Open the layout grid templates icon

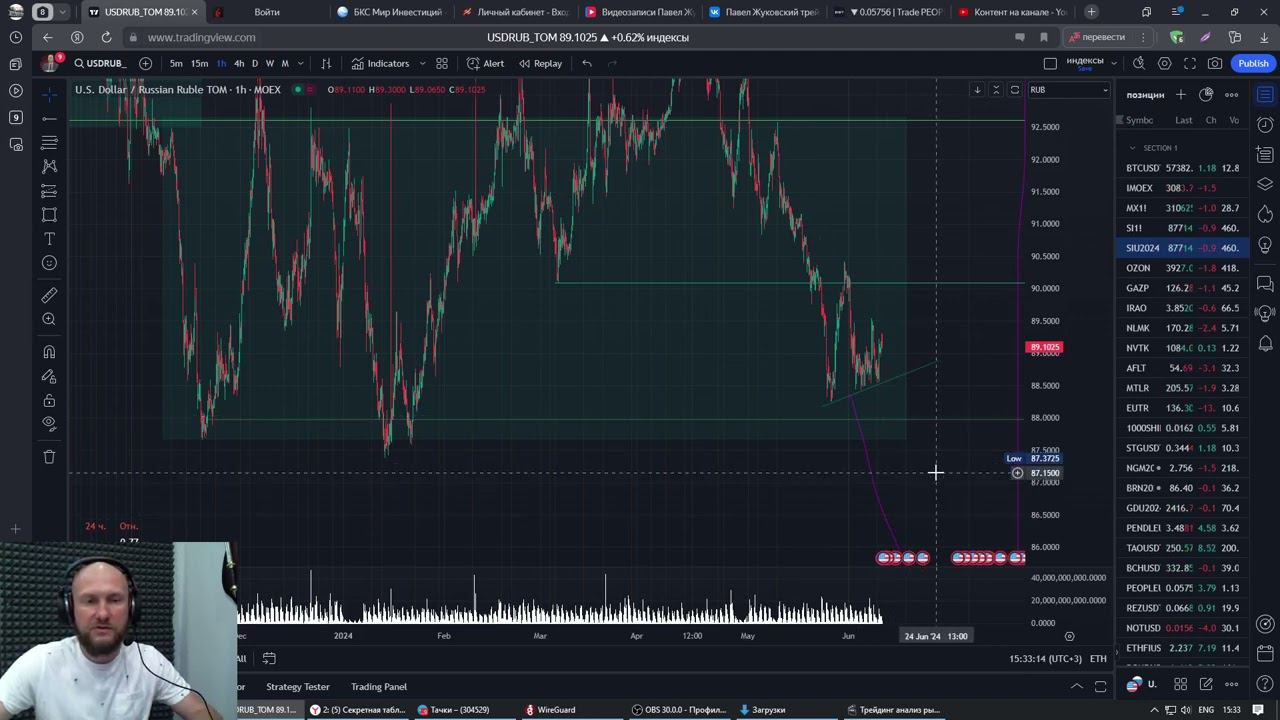[x=442, y=63]
